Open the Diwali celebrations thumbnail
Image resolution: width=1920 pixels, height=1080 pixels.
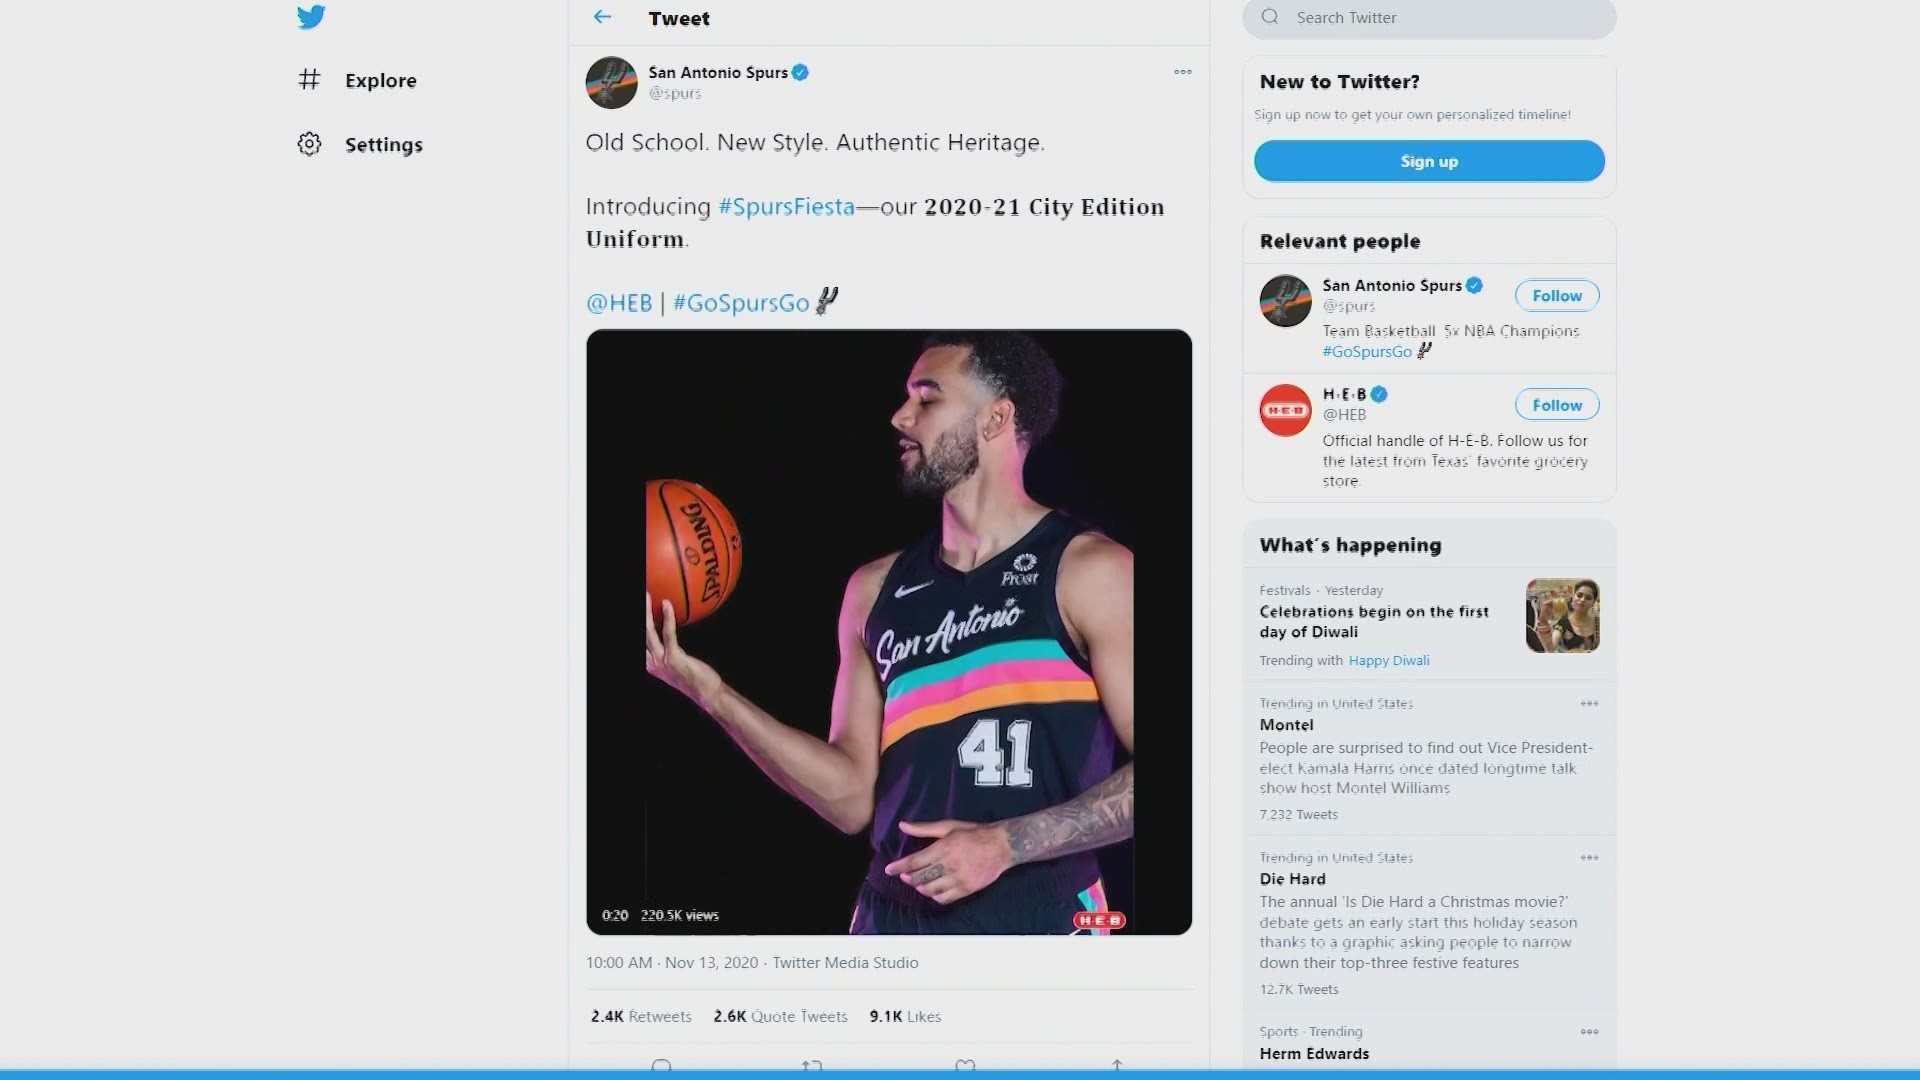[1562, 616]
